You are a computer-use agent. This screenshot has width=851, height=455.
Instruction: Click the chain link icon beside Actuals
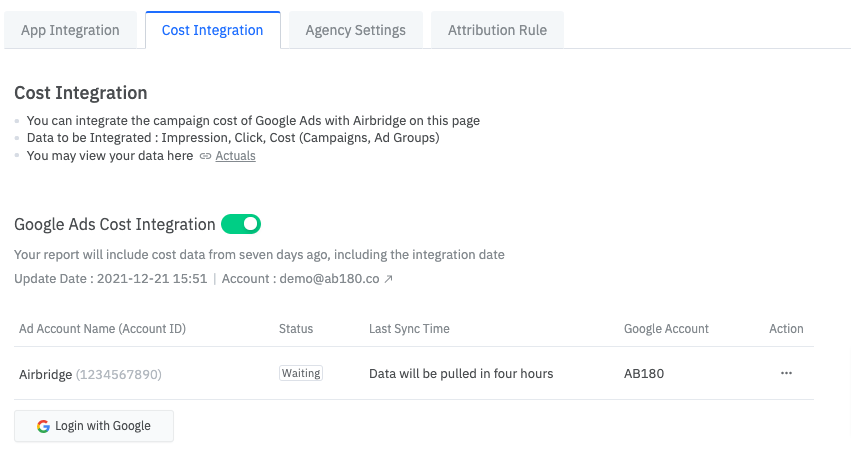pos(205,156)
